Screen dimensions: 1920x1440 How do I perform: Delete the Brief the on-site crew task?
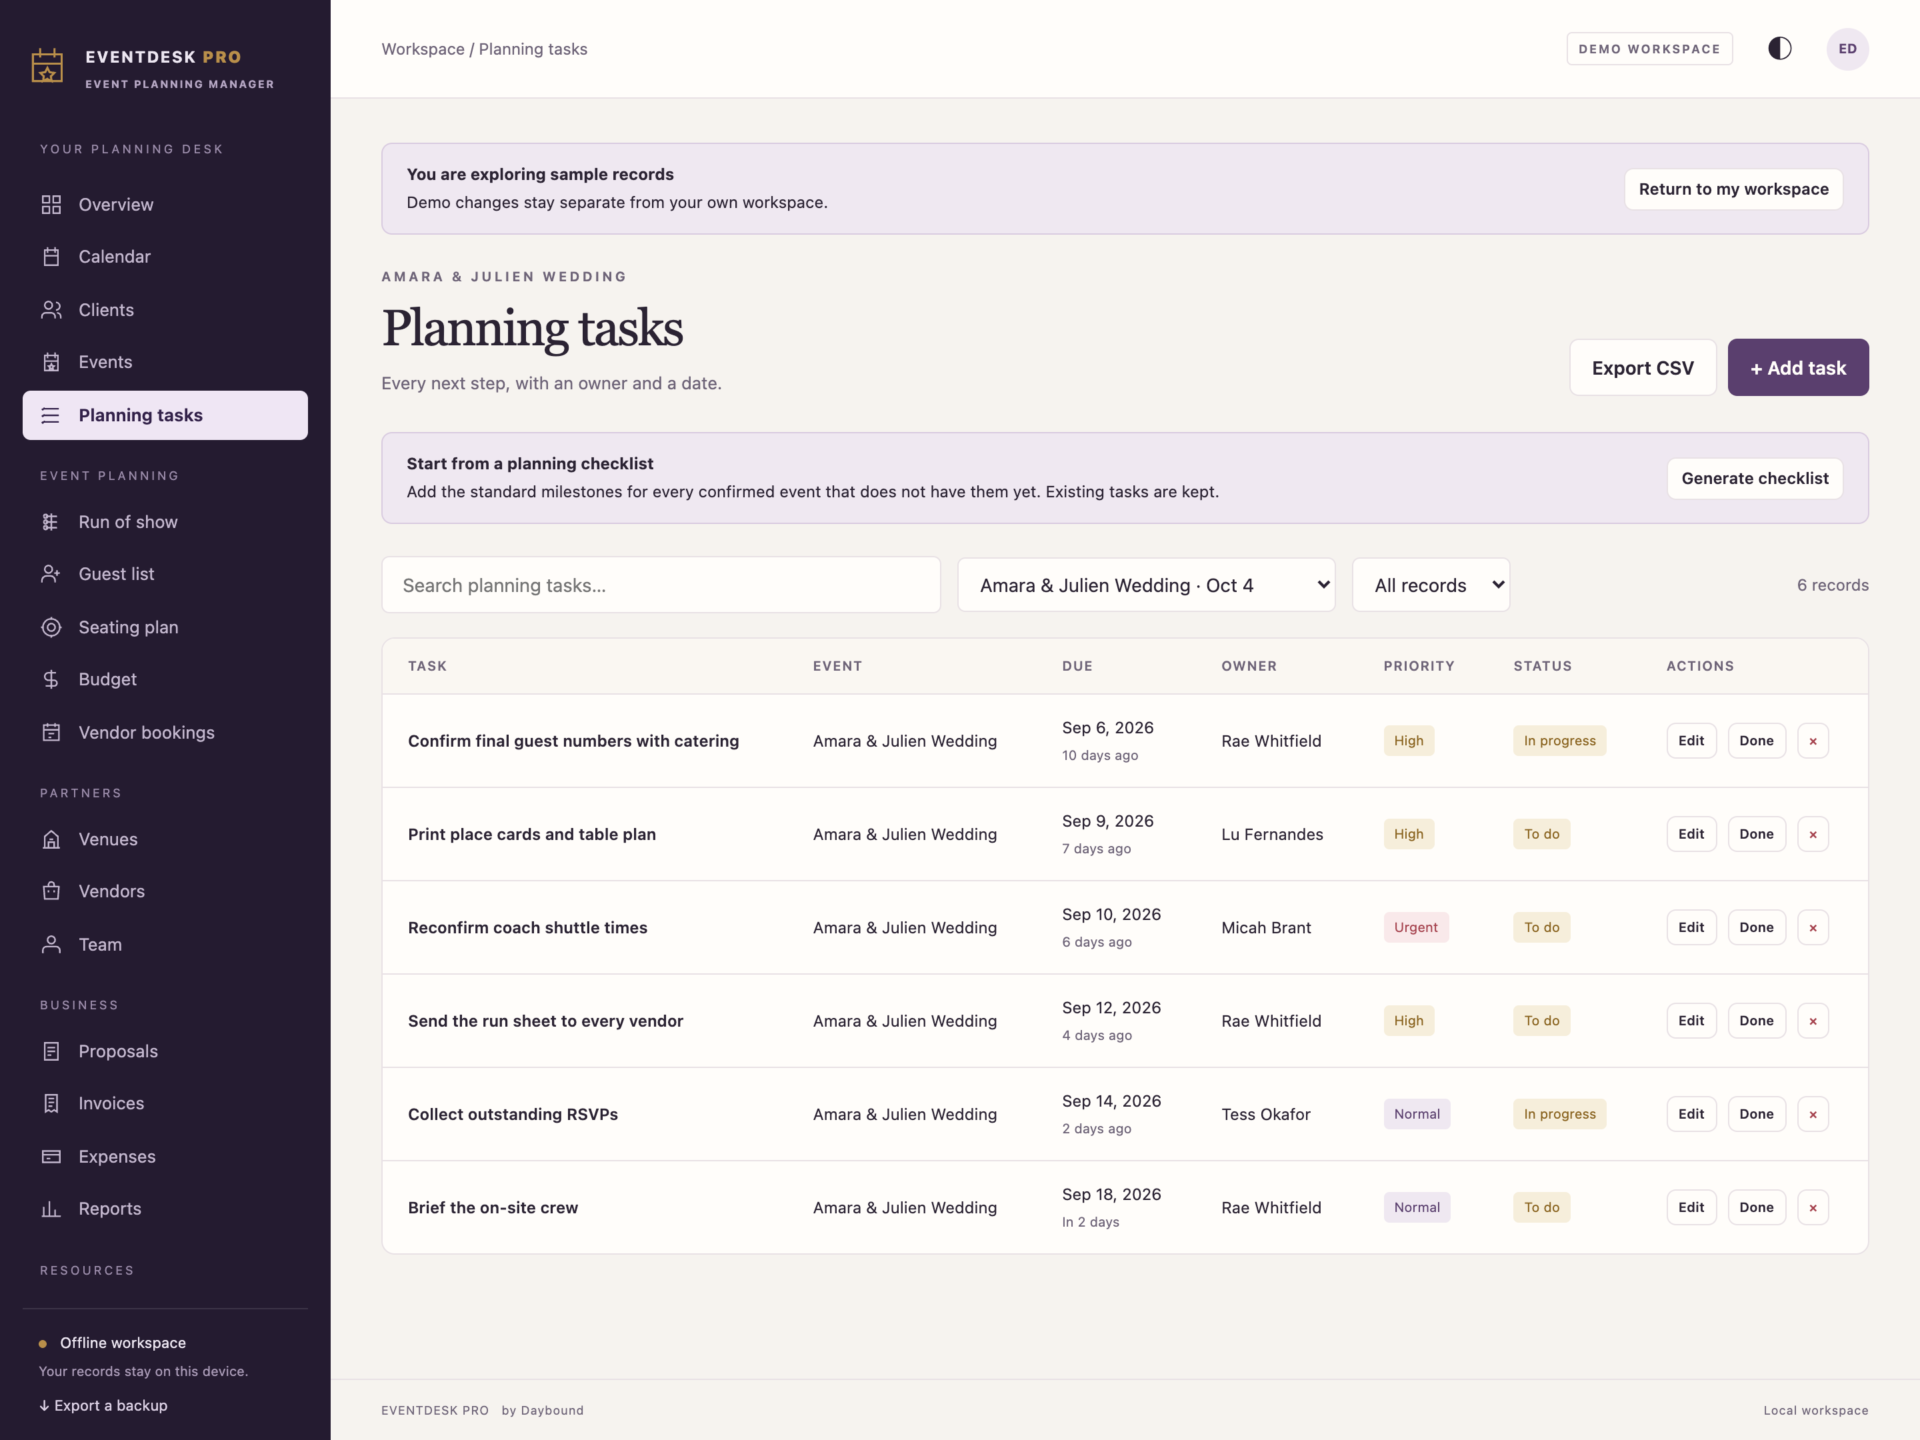1812,1208
